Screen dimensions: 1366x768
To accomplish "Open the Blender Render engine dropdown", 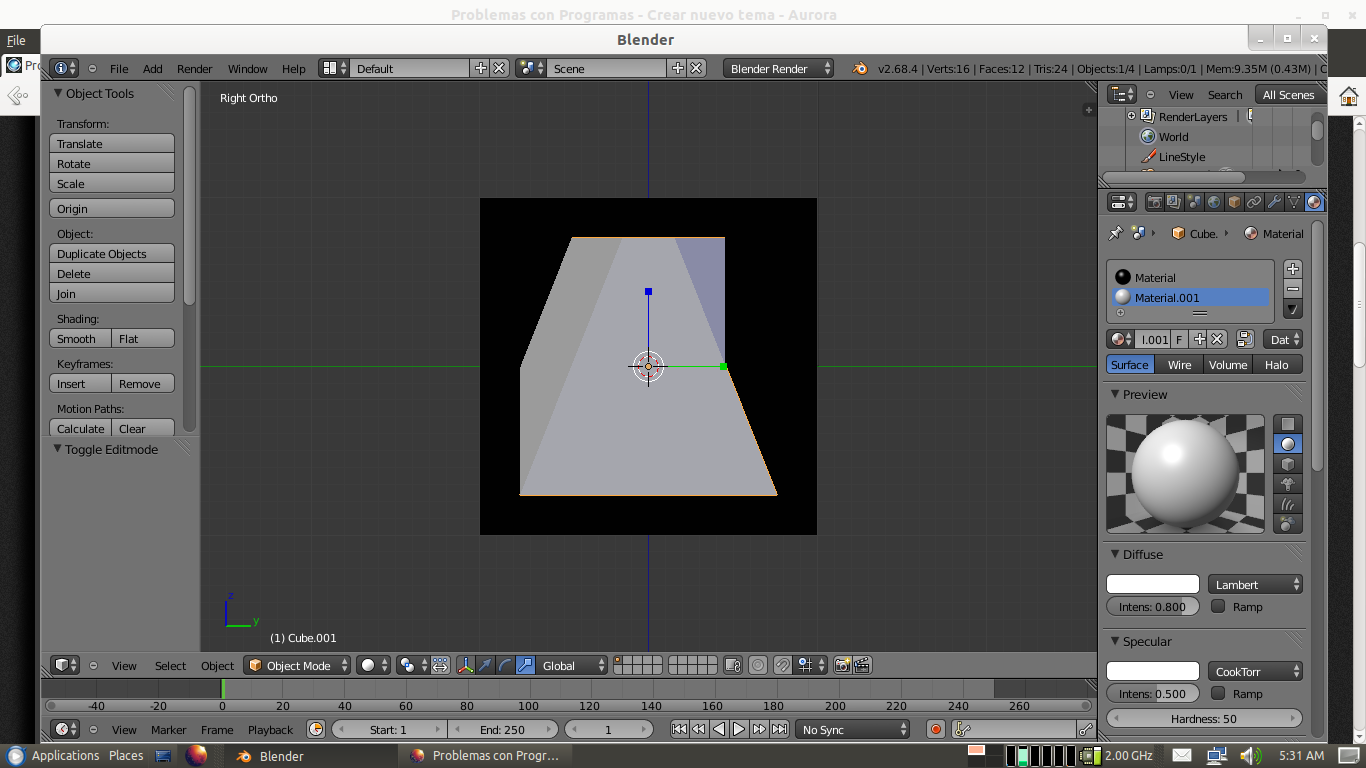I will coord(778,68).
